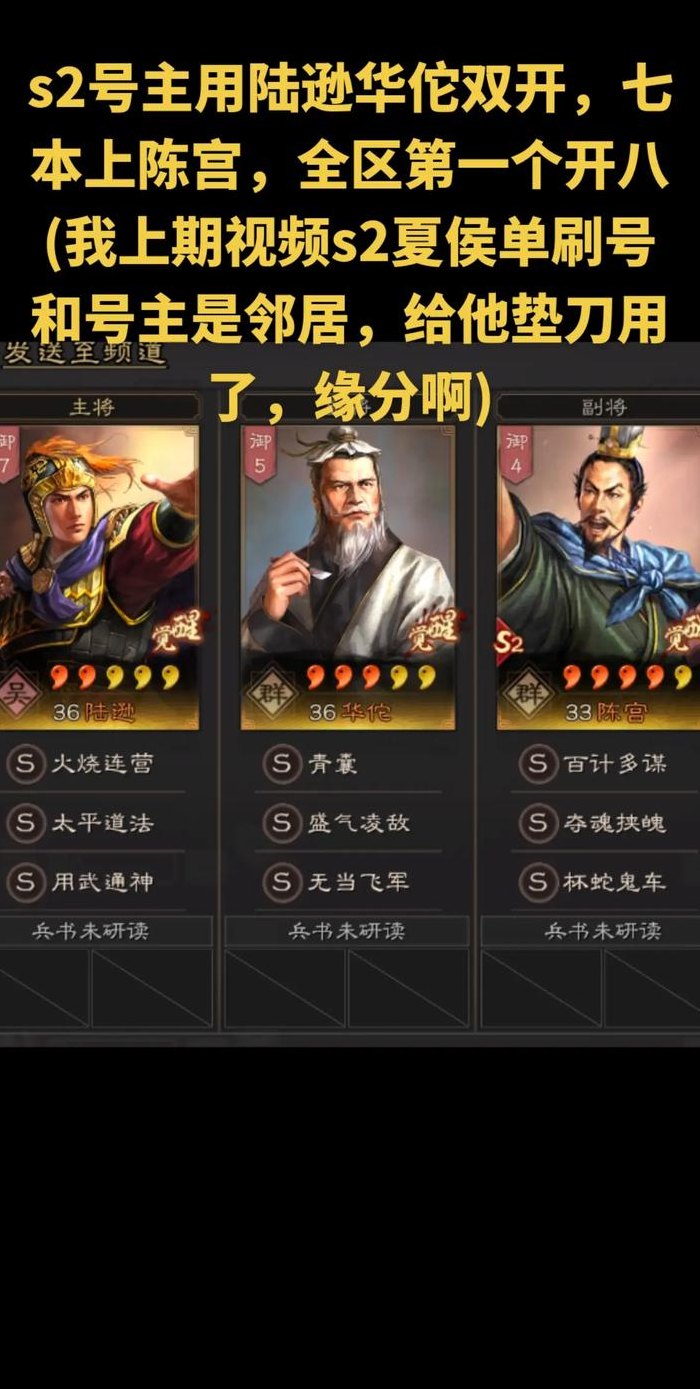Open the 华佗 general portrait card
Image resolution: width=700 pixels, height=1389 pixels.
click(x=348, y=577)
